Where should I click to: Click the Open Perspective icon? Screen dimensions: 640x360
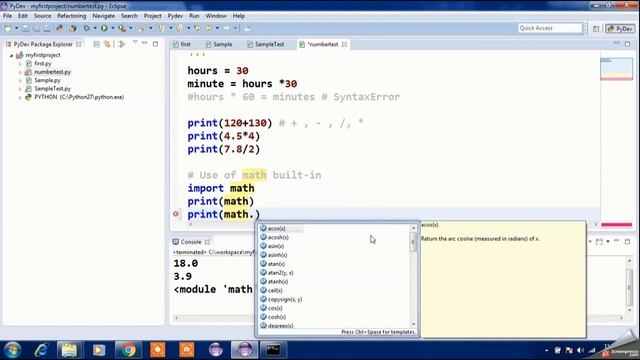596,29
